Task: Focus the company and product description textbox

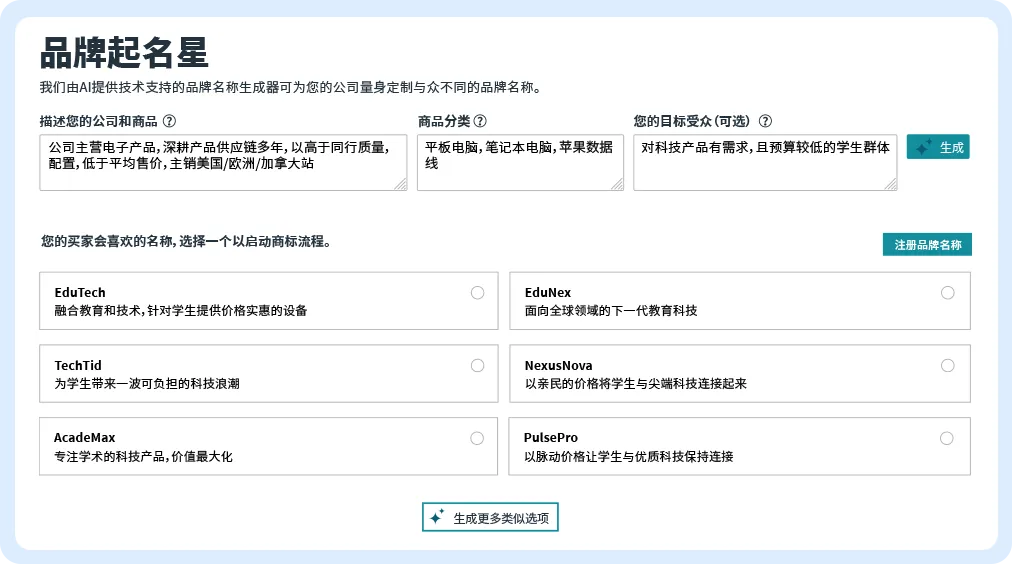Action: point(222,162)
